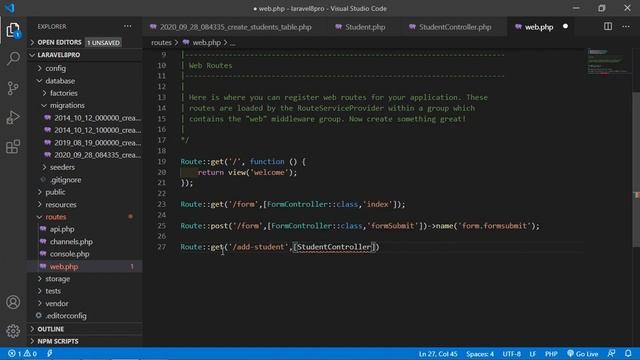Expand the public folder

point(55,192)
